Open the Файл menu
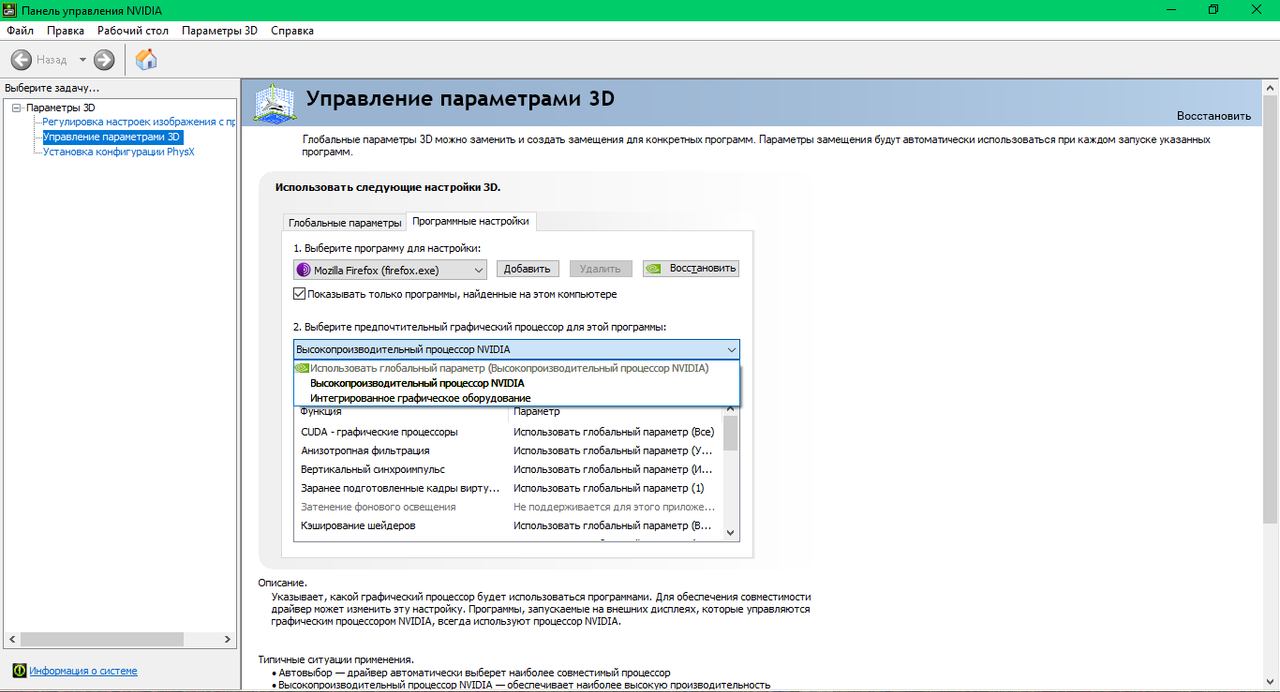Viewport: 1280px width, 692px height. tap(20, 31)
